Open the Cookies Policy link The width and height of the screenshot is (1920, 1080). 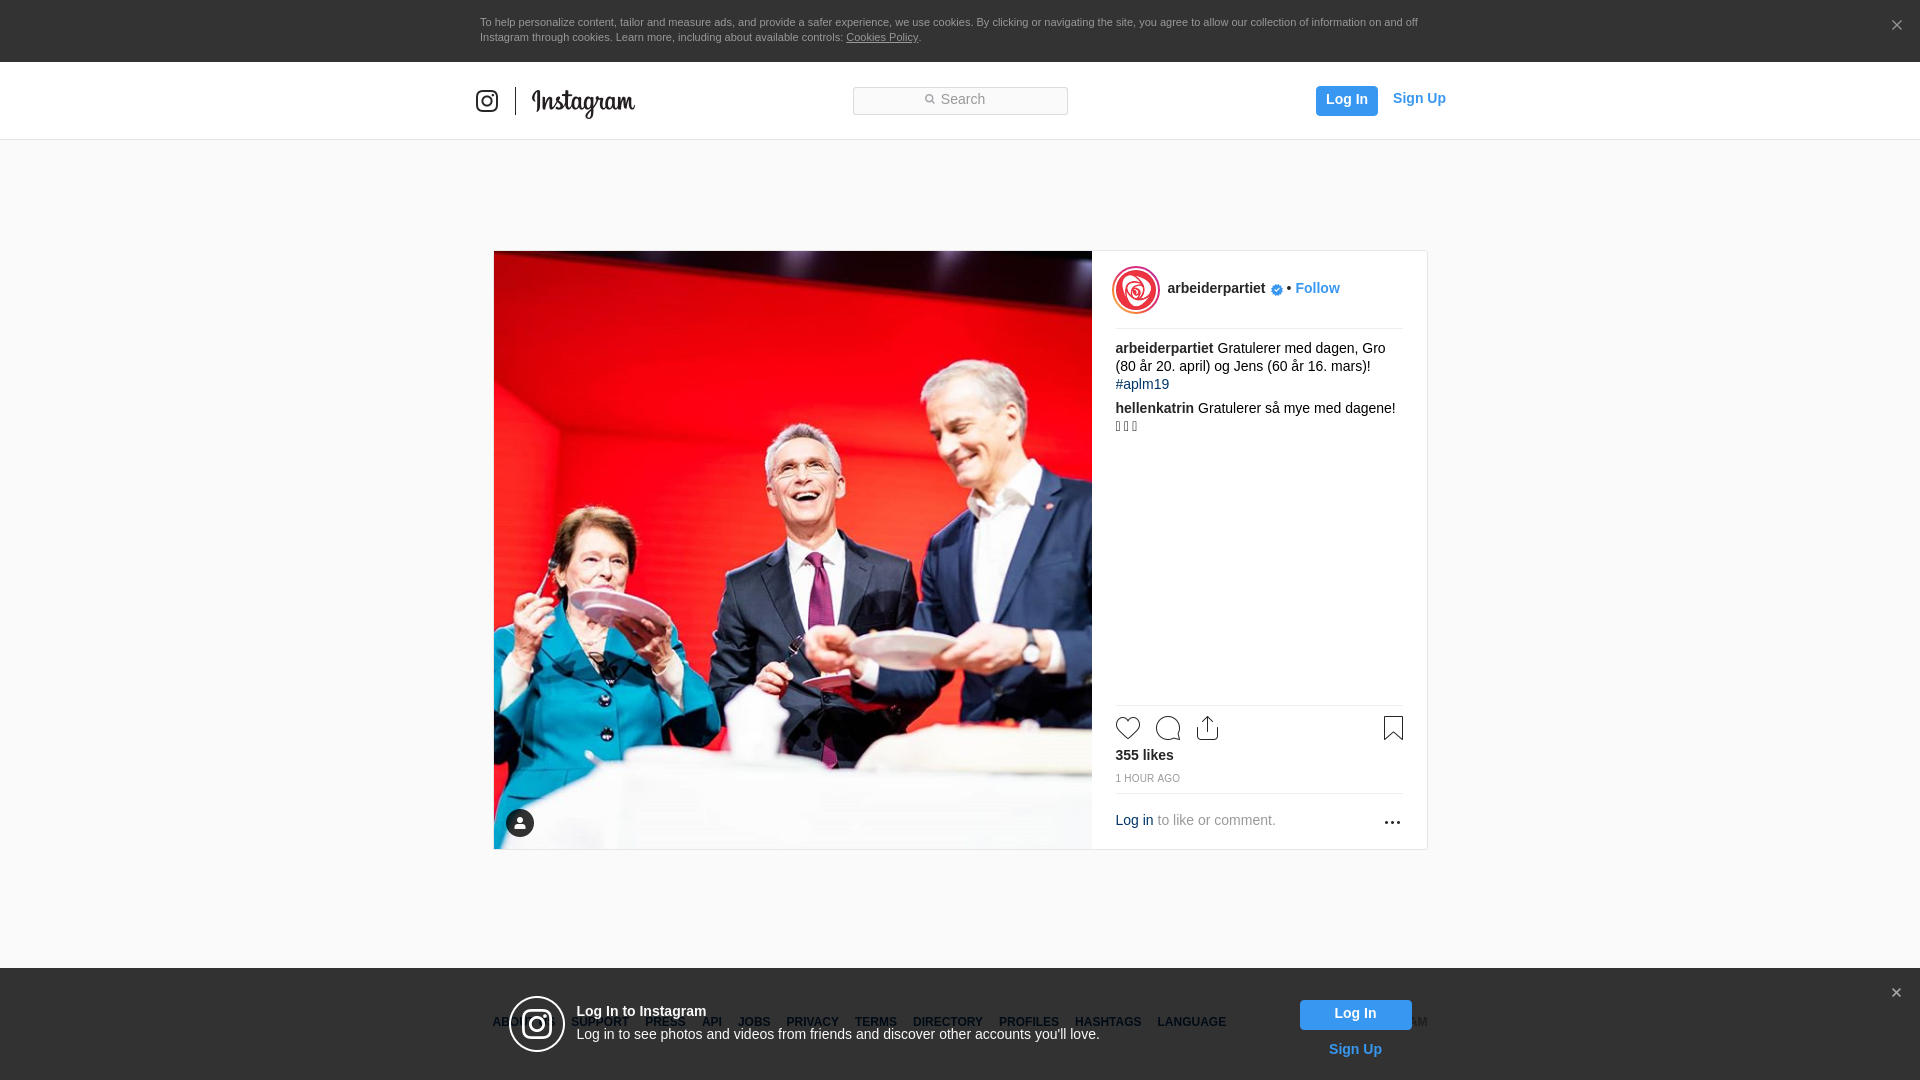pyautogui.click(x=881, y=37)
